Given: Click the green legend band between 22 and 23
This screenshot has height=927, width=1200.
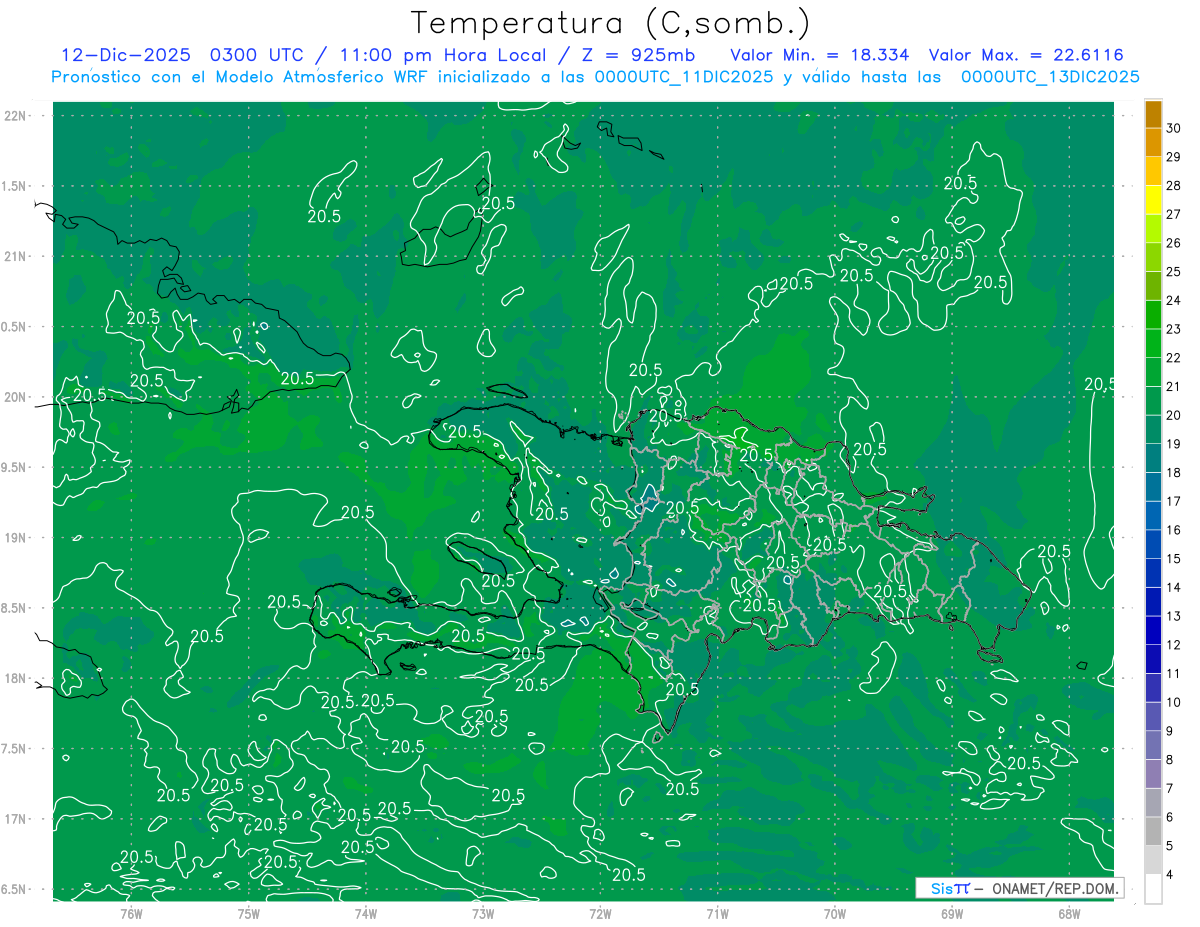Looking at the screenshot, I should point(1153,343).
